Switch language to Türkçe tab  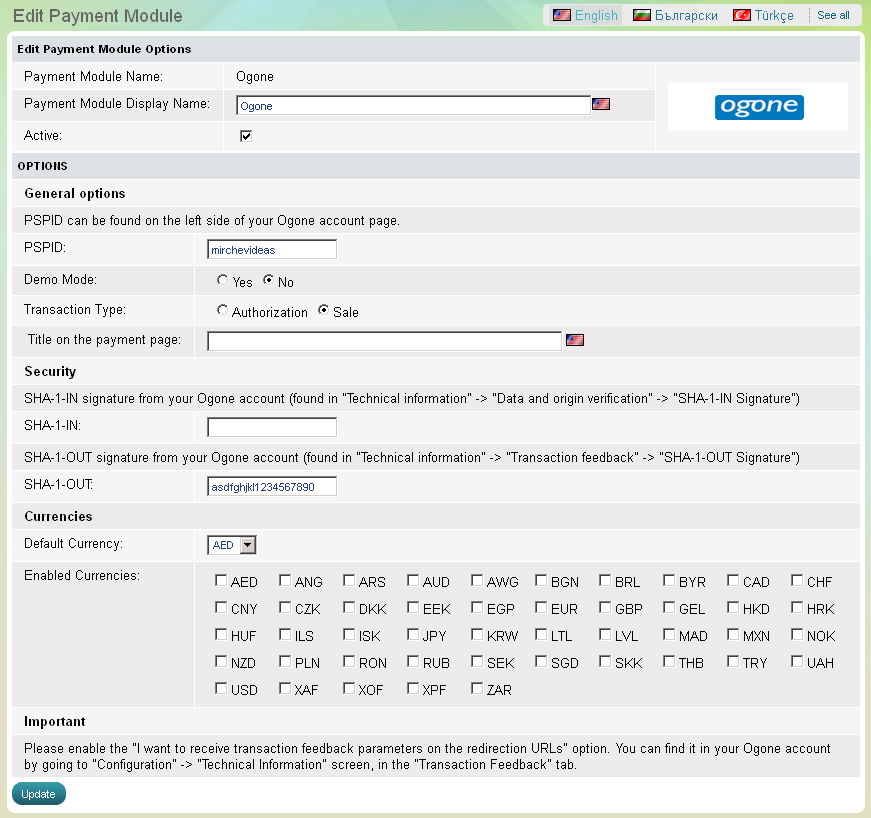click(x=763, y=15)
